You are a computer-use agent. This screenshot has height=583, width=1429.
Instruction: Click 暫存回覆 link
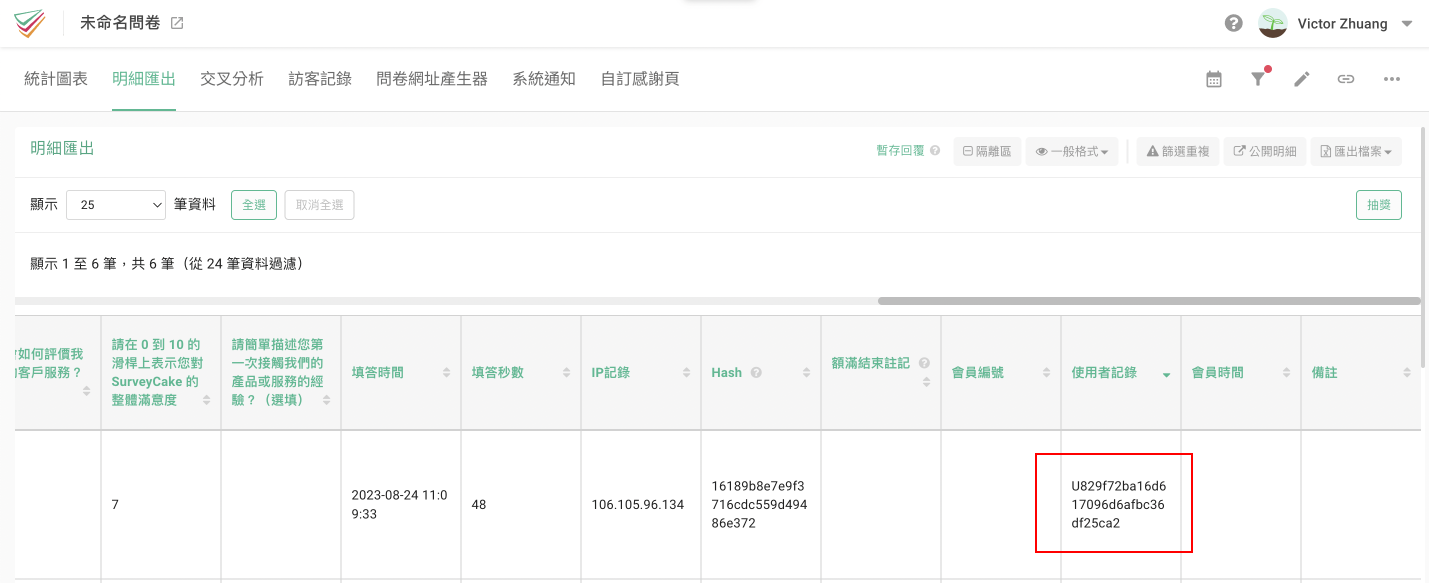pyautogui.click(x=900, y=151)
